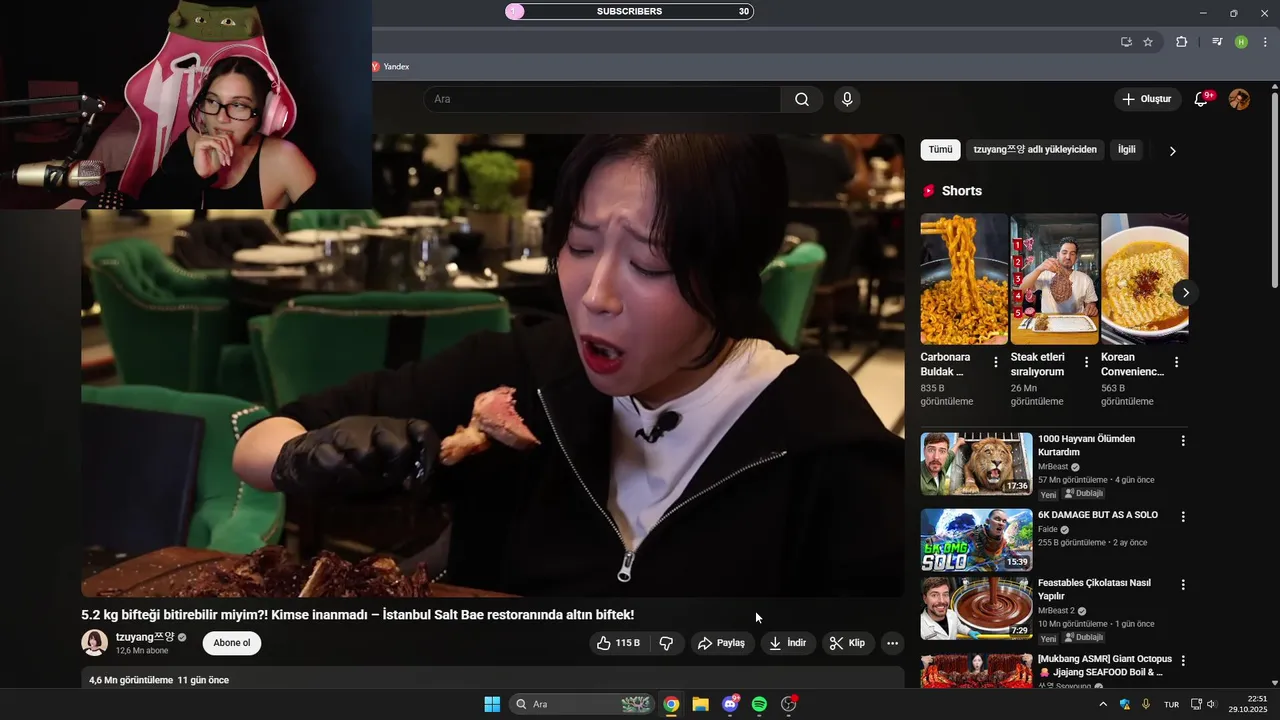Open options for Steak etleri sıralıyorum short
This screenshot has height=720, width=1280.
(1086, 363)
